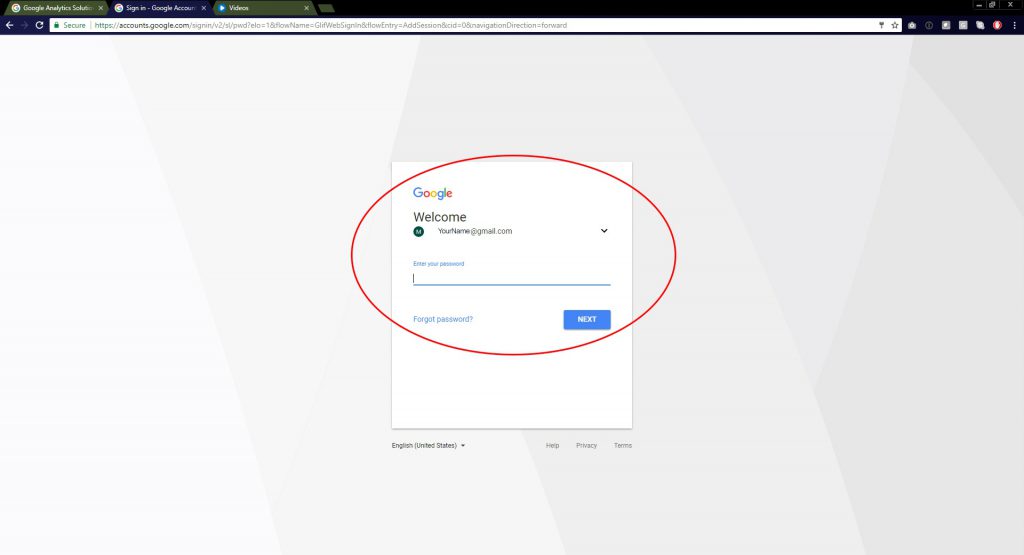Reload the current page
The height and width of the screenshot is (555, 1024).
pos(39,25)
